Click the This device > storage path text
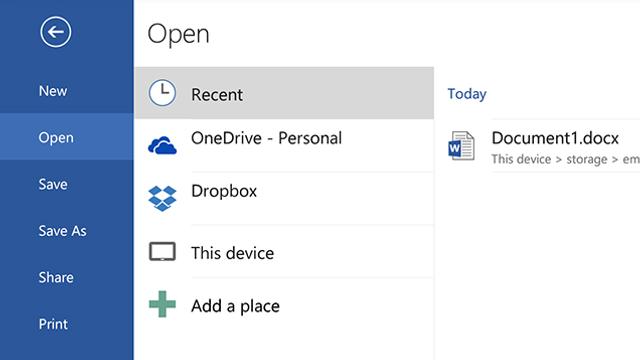The height and width of the screenshot is (360, 640). coord(566,159)
